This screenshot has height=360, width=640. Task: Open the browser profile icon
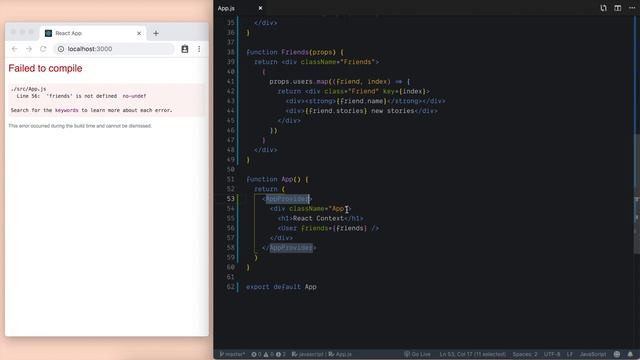click(184, 49)
